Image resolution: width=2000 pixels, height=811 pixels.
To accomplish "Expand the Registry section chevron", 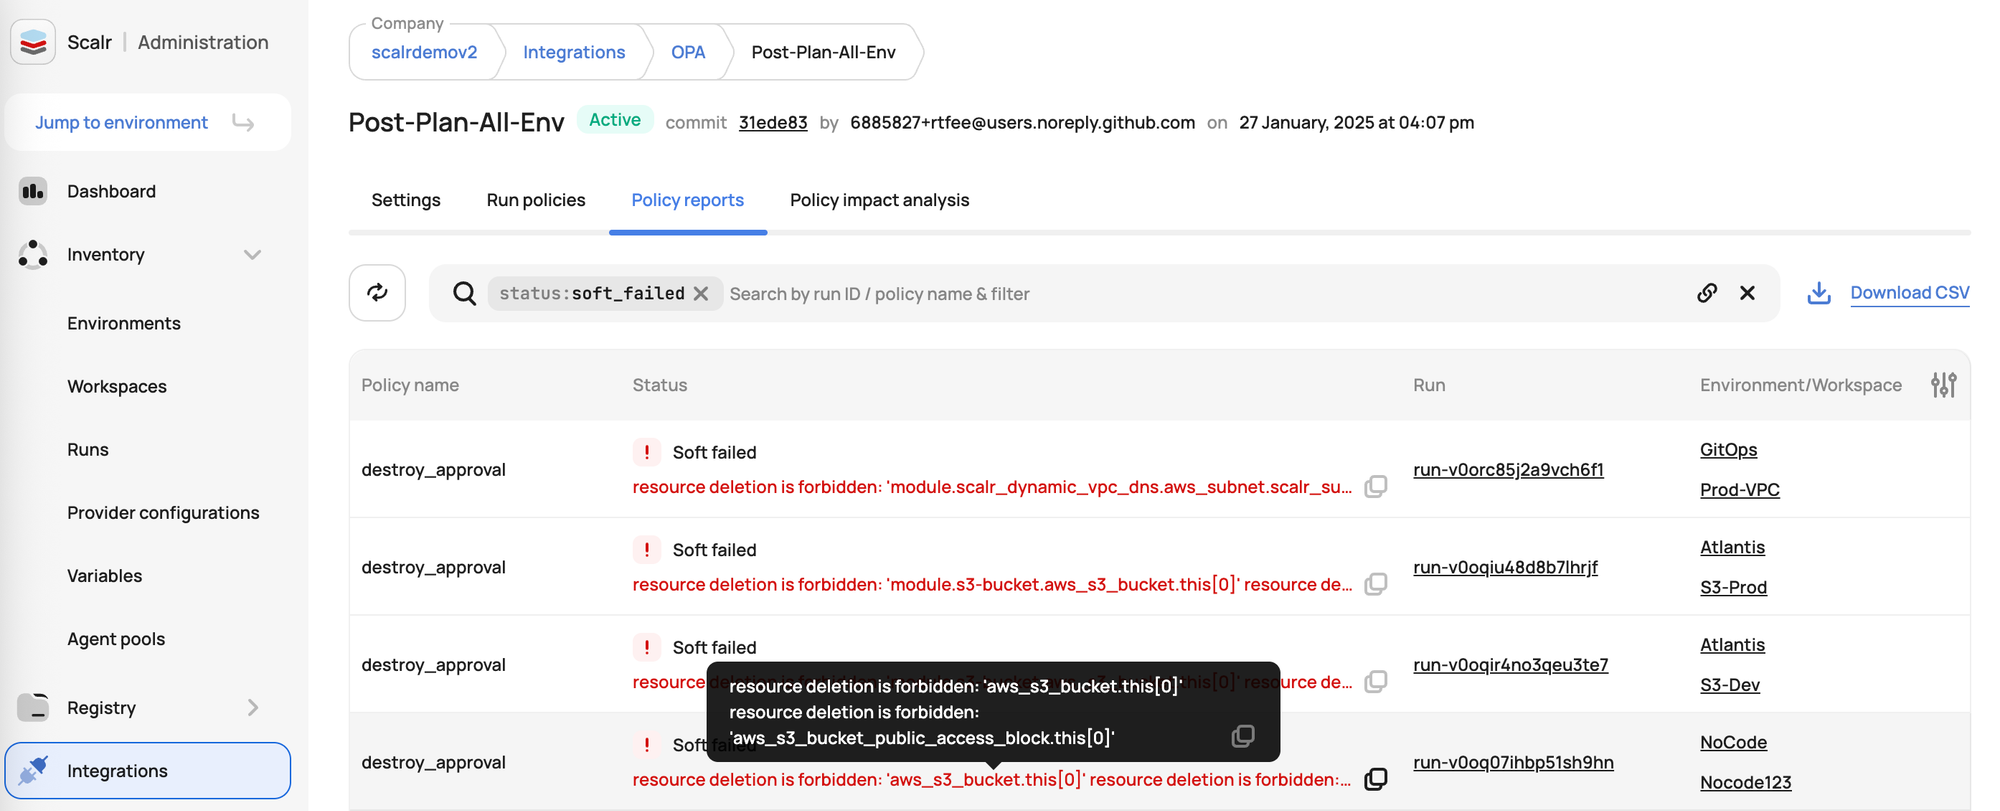I will 252,707.
